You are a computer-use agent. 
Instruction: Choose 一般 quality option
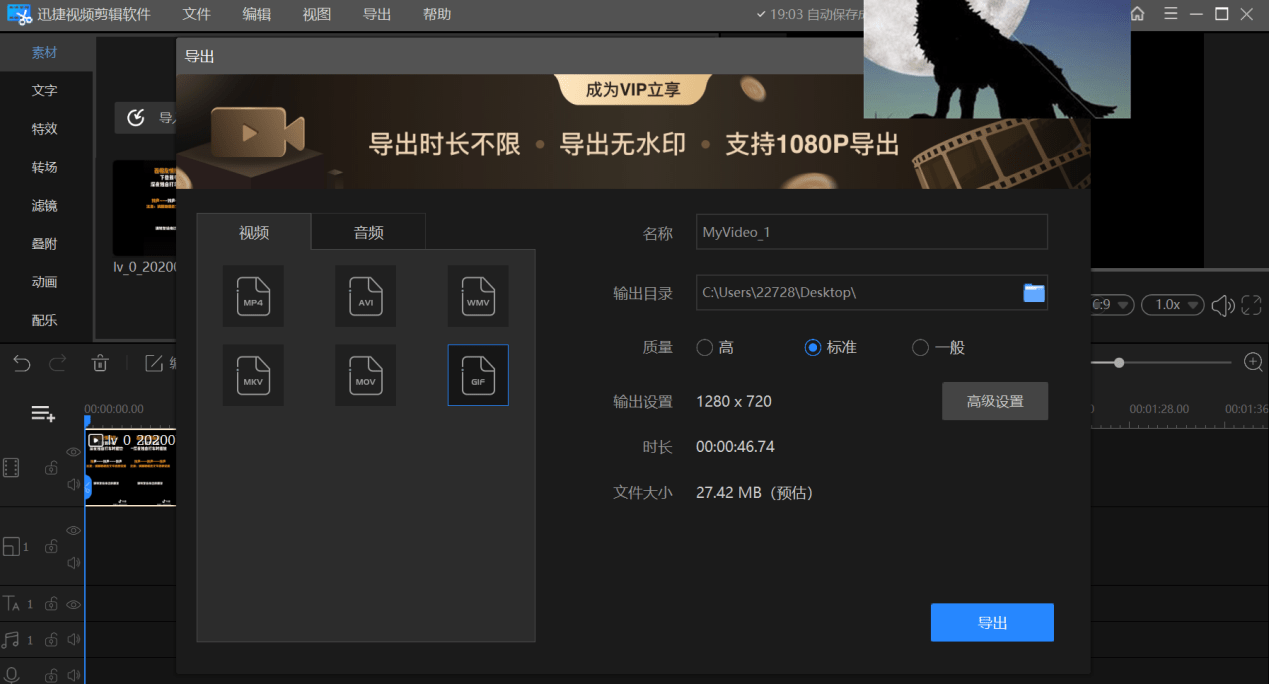click(921, 348)
